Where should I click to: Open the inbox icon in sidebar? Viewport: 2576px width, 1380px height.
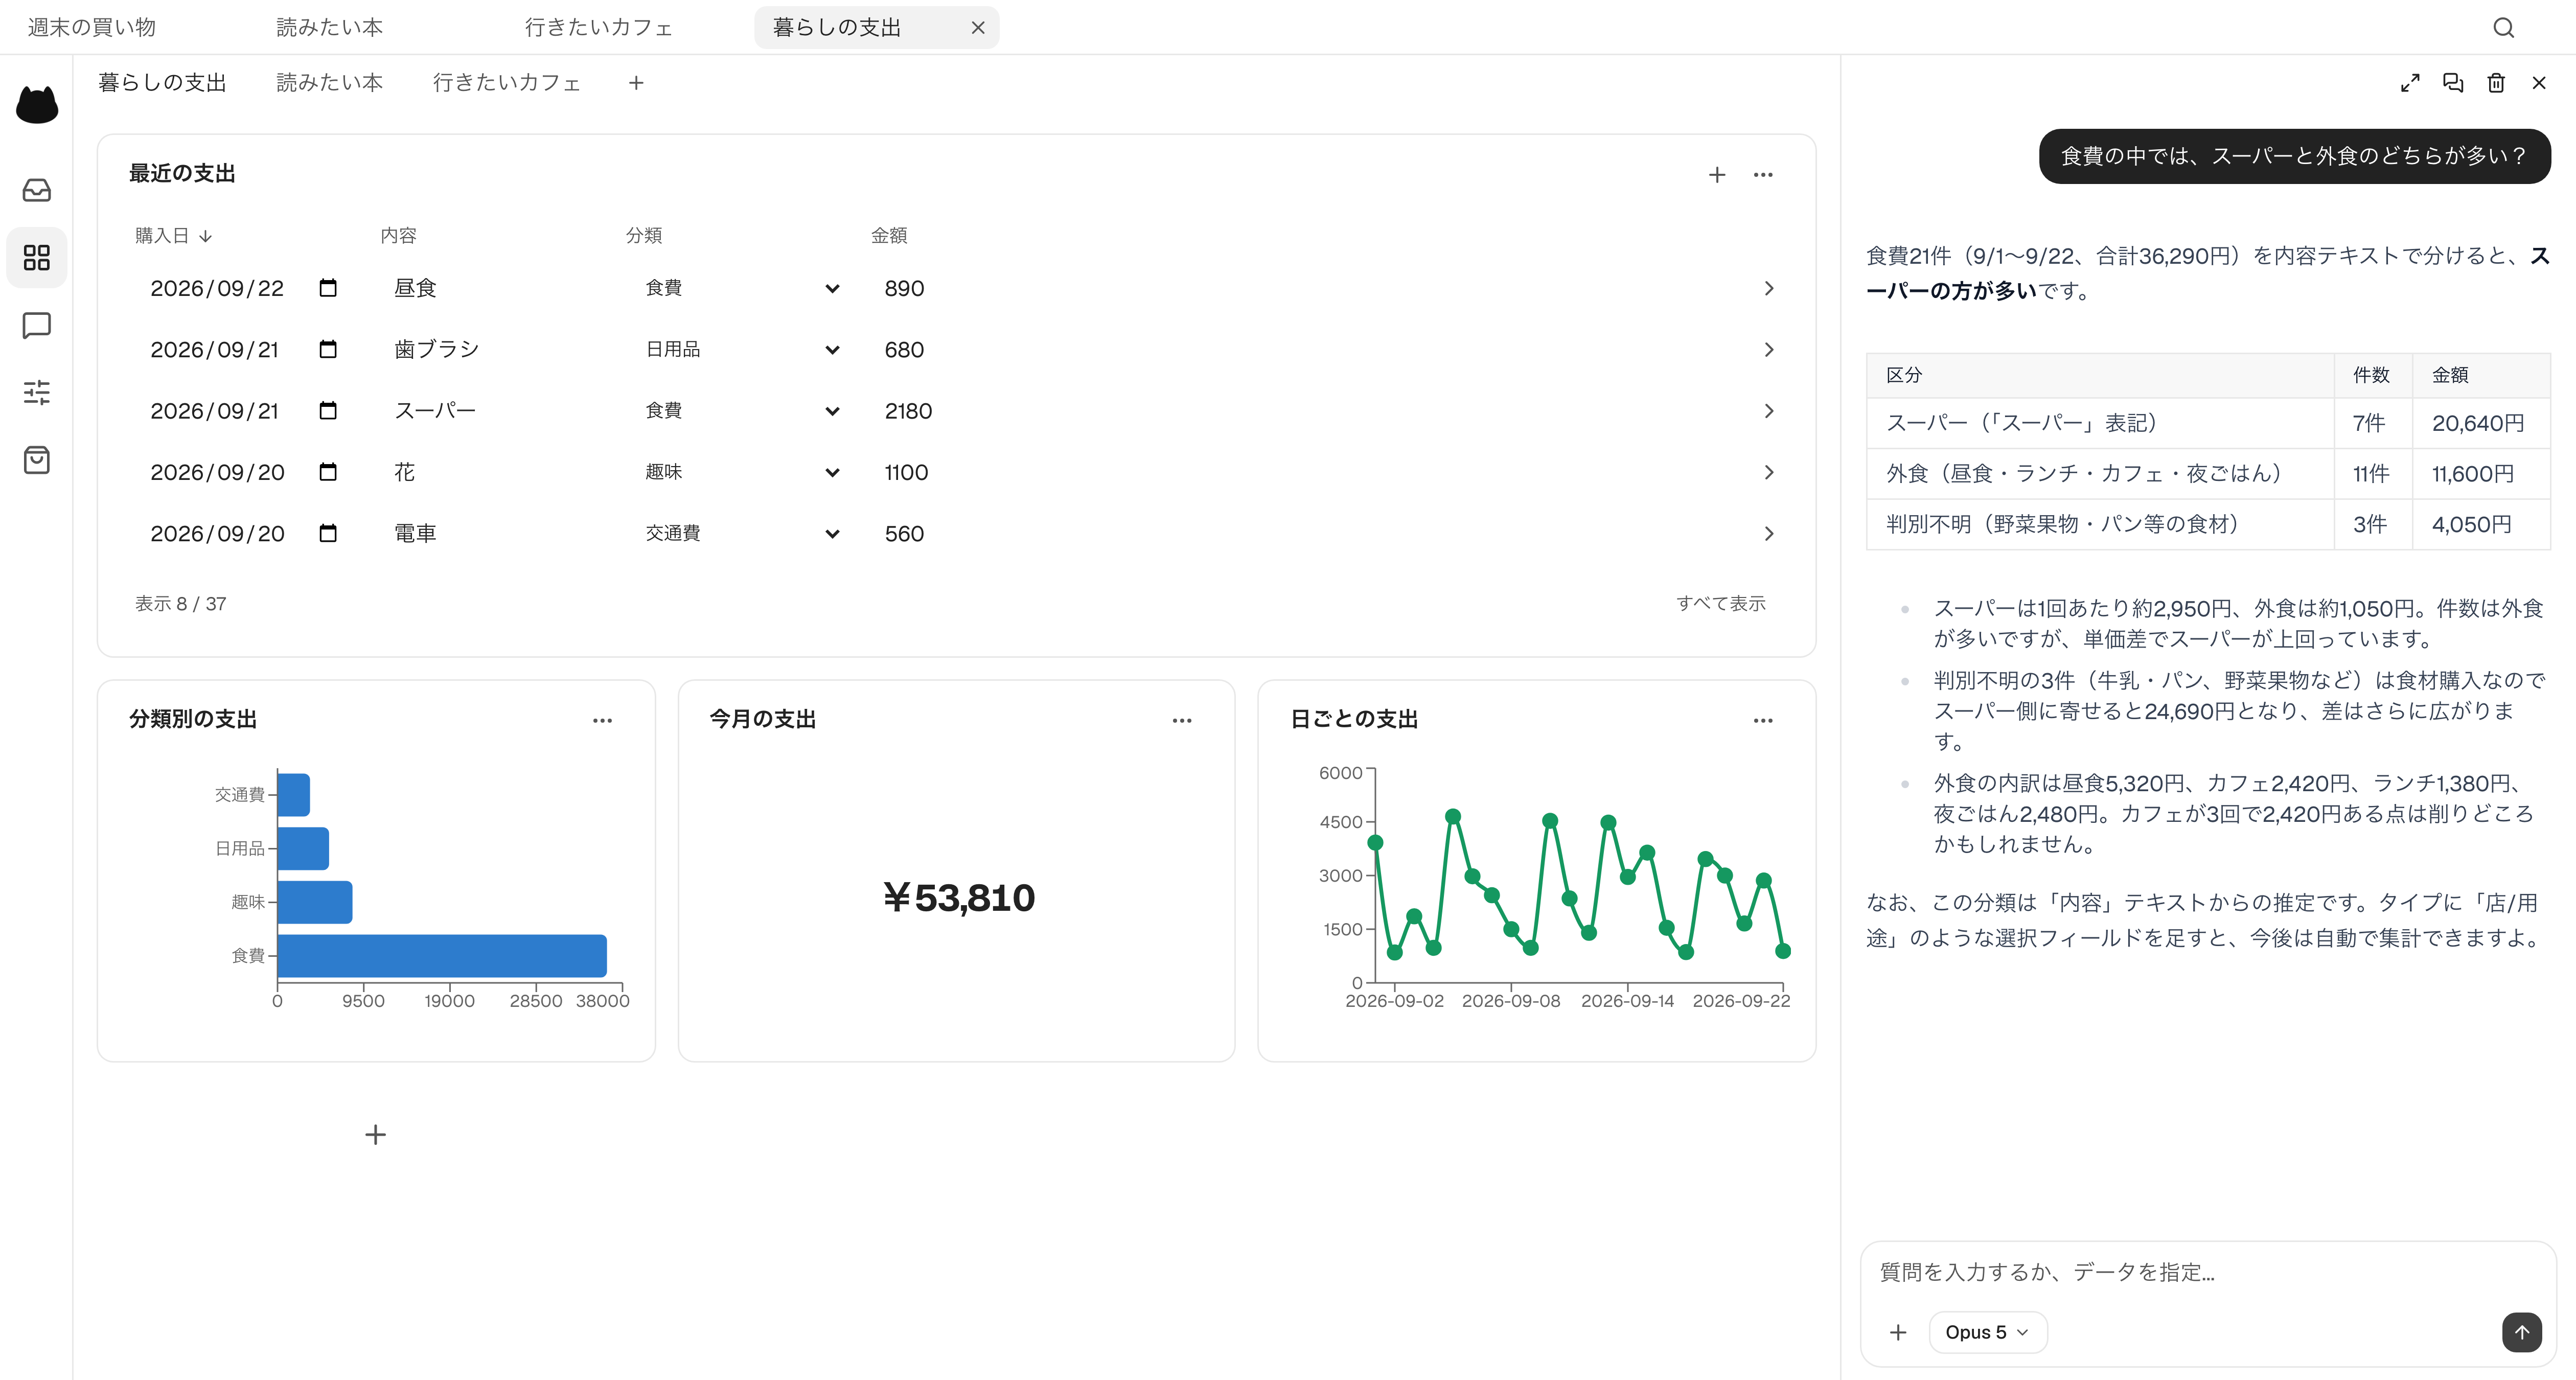coord(37,190)
